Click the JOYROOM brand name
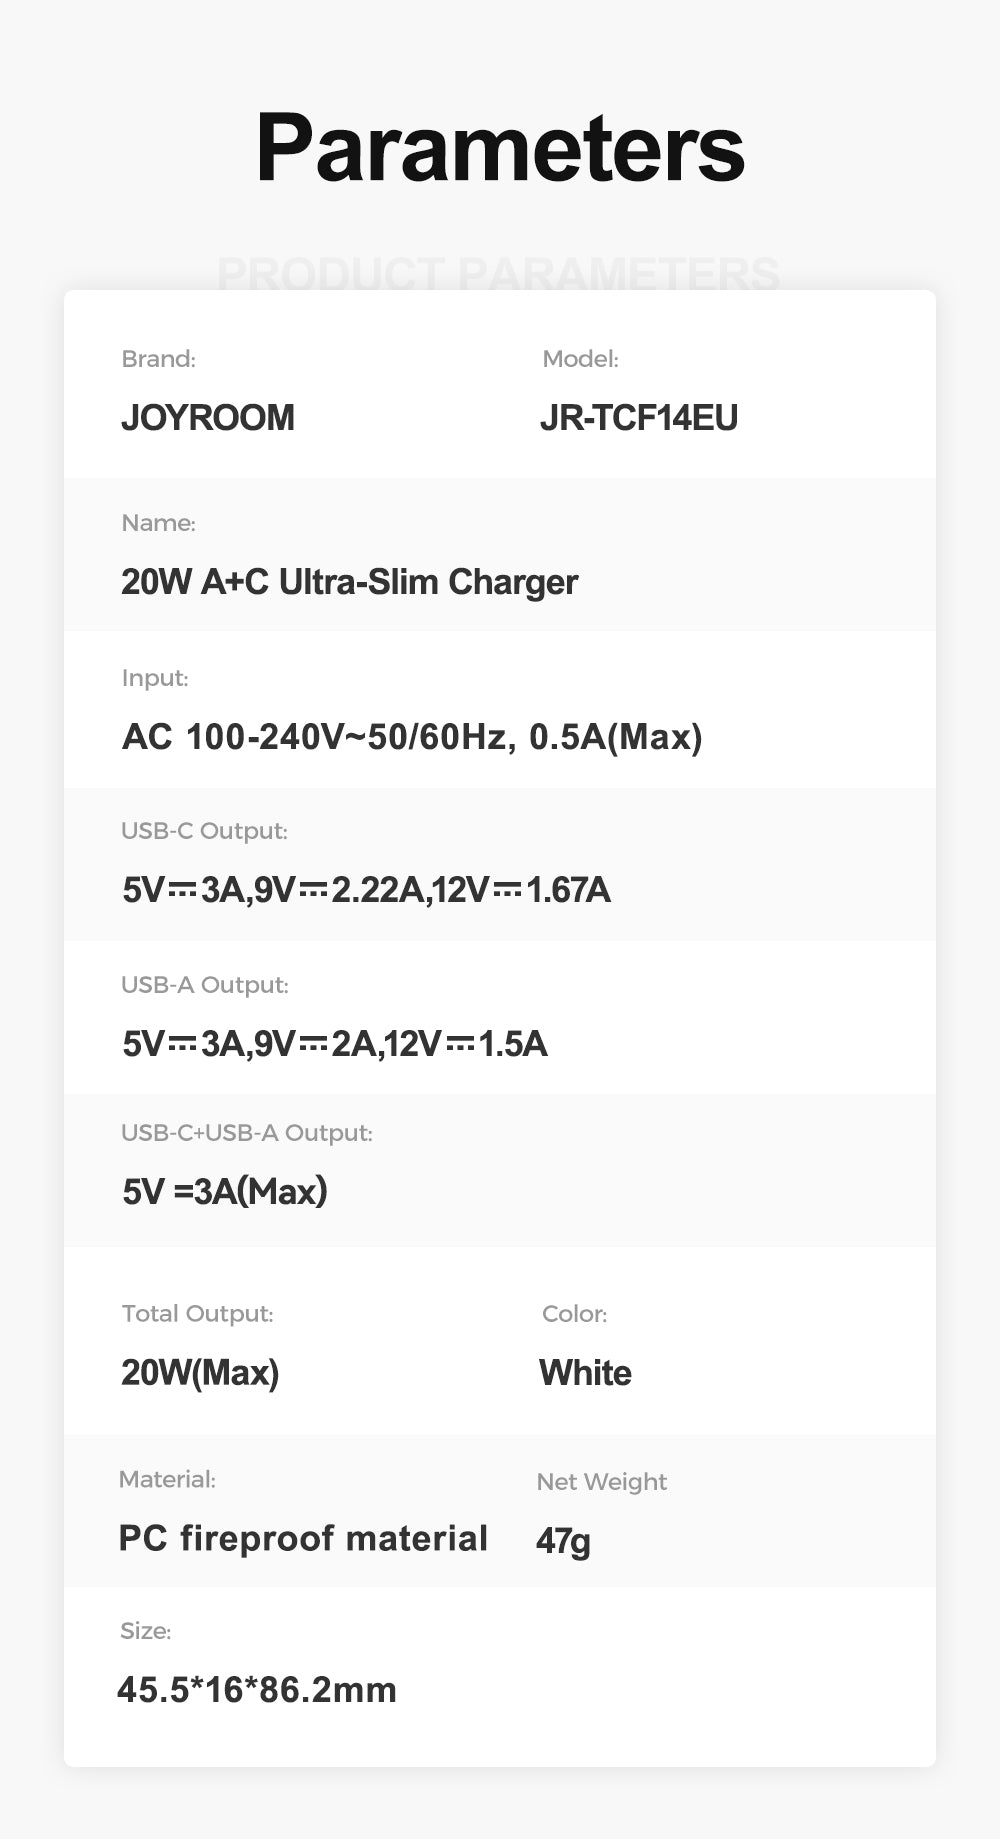This screenshot has height=1839, width=1000. click(x=208, y=418)
